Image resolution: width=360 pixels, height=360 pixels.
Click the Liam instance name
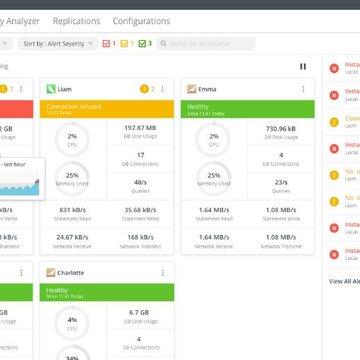64,89
